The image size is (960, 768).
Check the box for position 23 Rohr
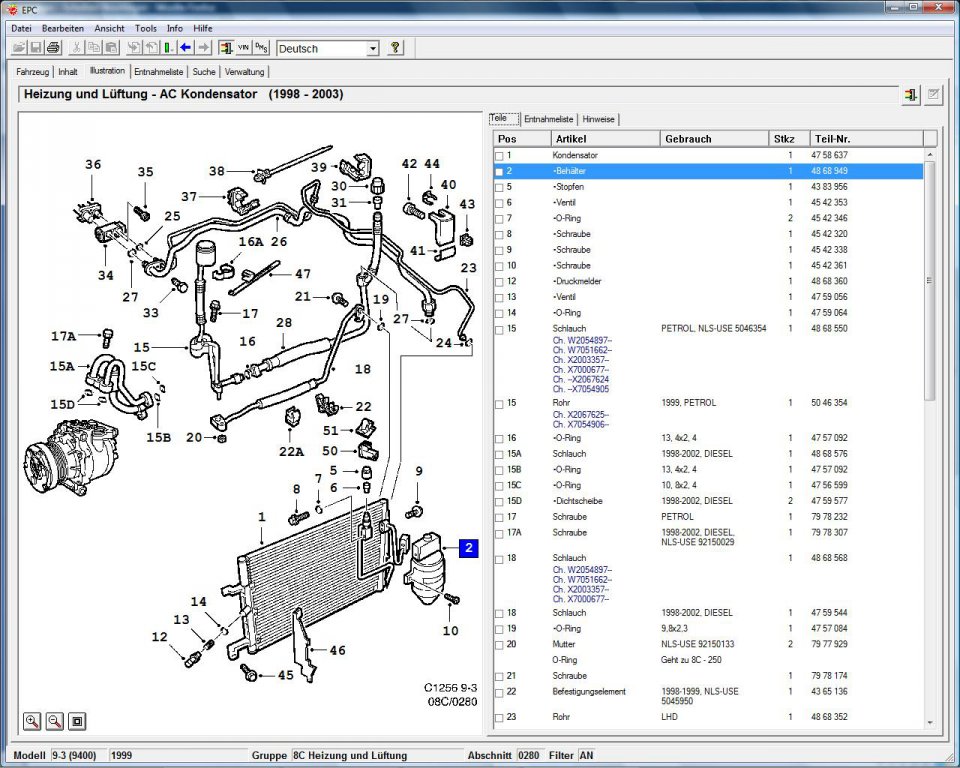tap(499, 718)
